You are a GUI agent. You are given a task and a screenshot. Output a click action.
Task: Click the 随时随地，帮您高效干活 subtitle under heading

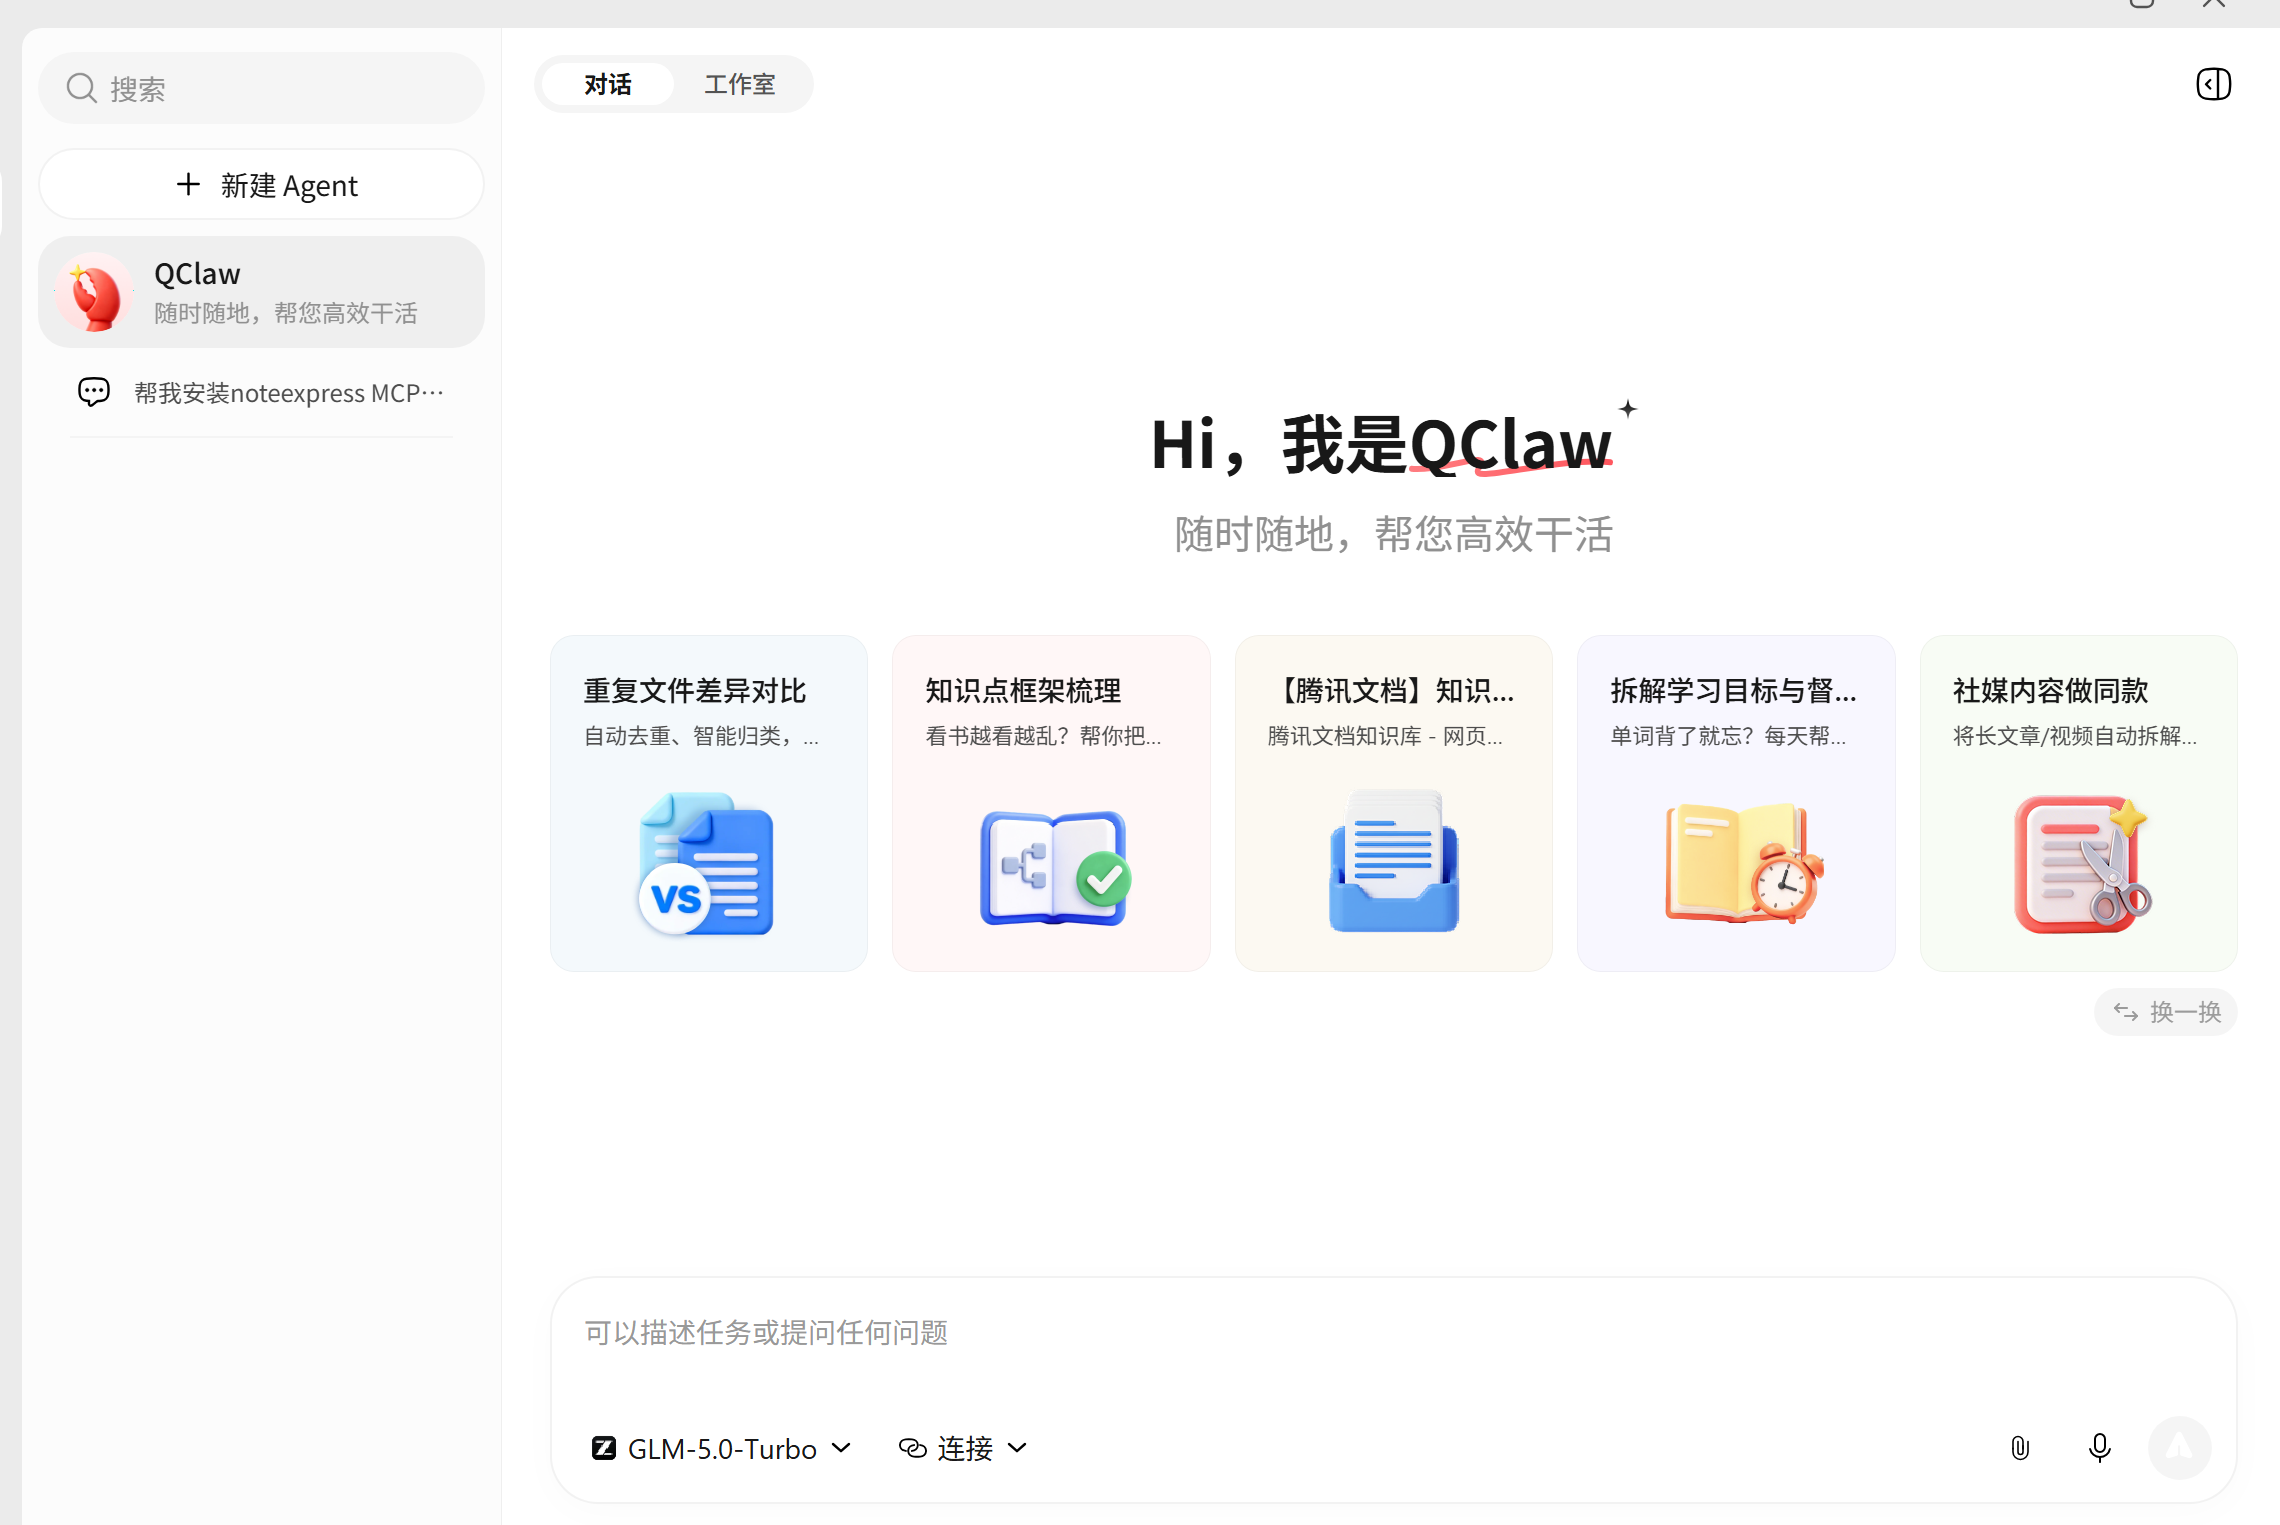(x=1394, y=534)
